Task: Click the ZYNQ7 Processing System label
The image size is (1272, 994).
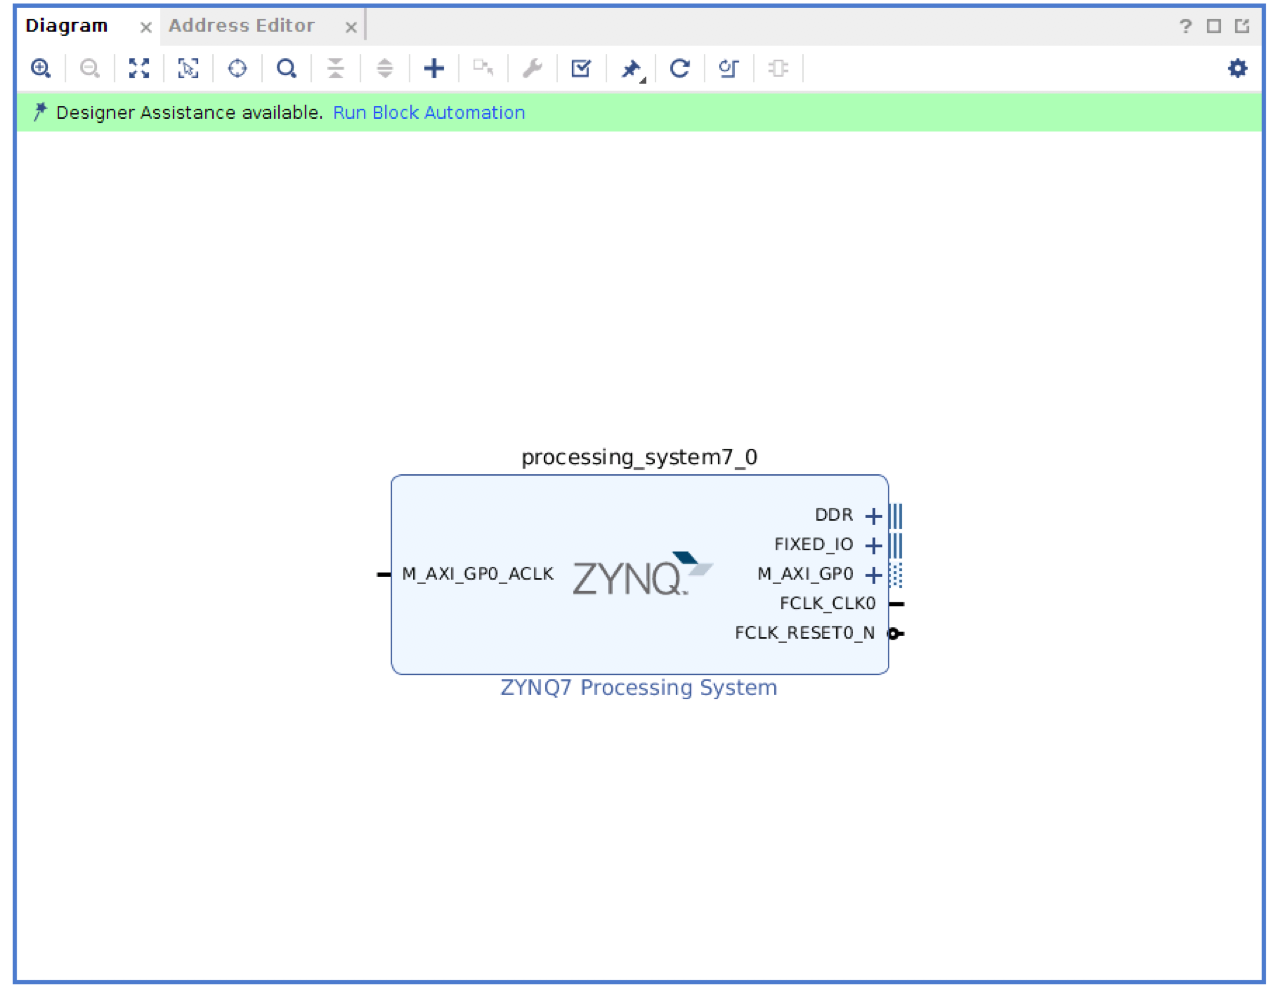Action: point(639,688)
